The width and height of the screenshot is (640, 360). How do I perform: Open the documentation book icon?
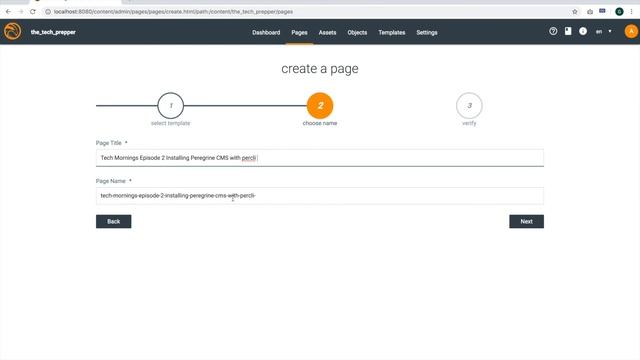[568, 31]
